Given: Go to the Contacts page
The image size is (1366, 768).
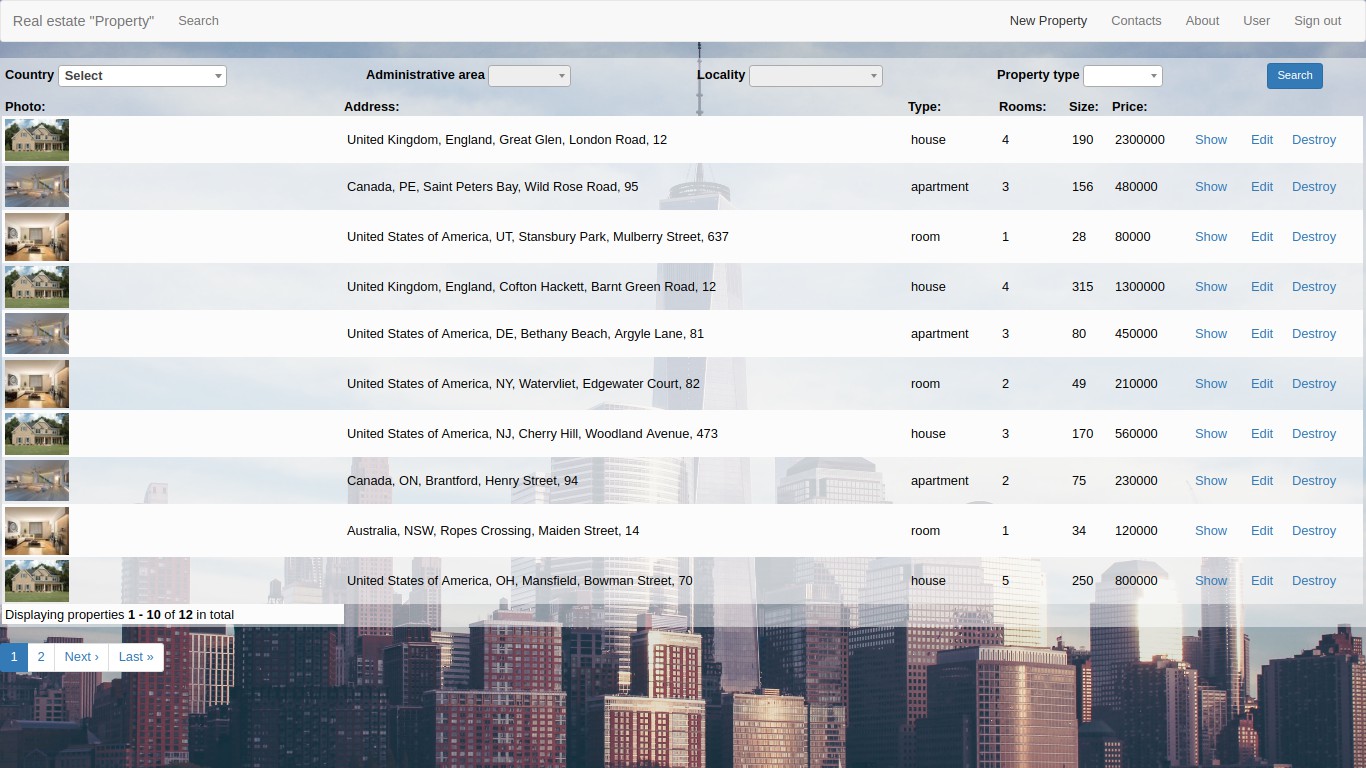Looking at the screenshot, I should click(1136, 21).
